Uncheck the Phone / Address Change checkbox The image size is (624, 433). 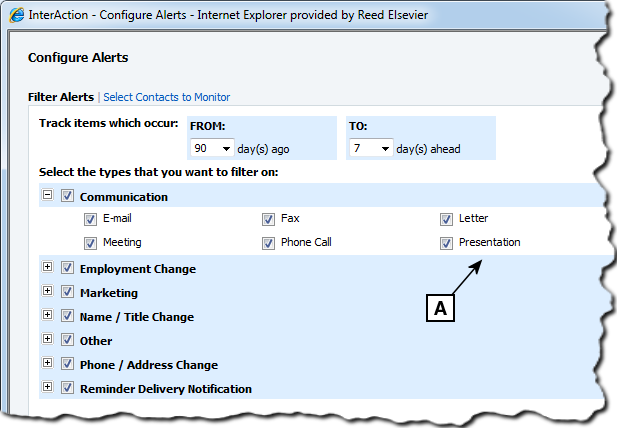(x=67, y=364)
